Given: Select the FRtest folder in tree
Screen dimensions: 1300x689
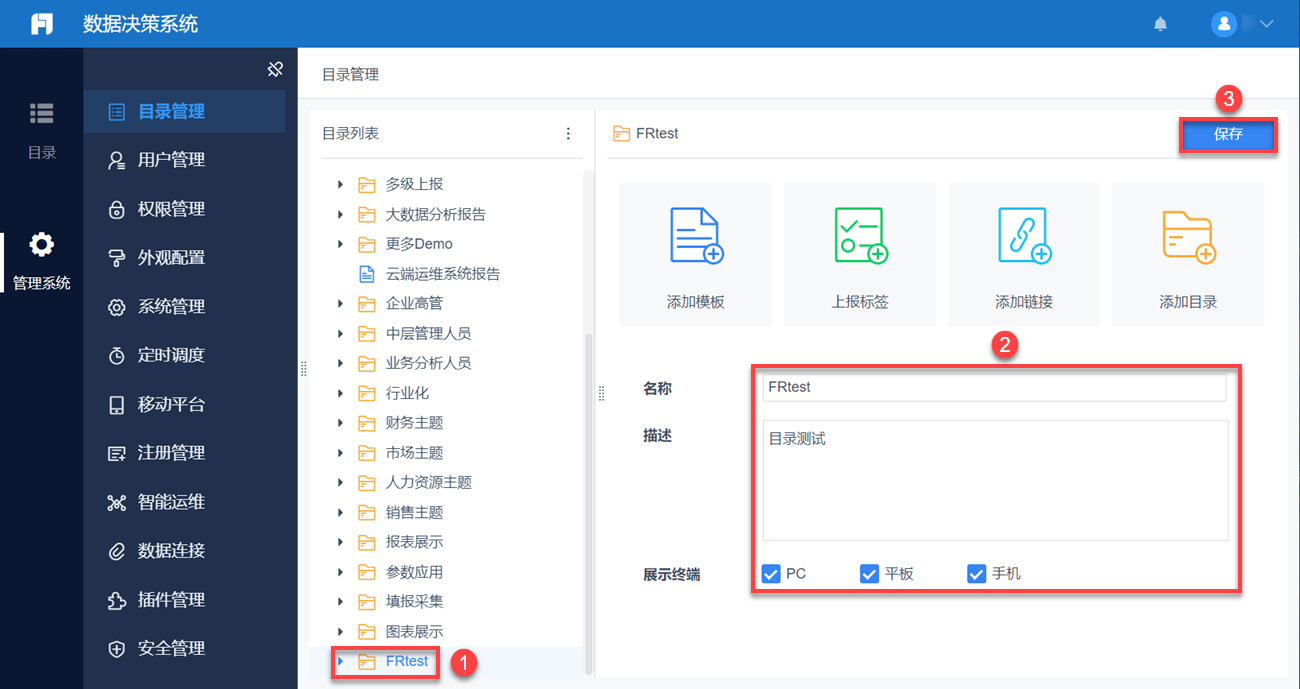Looking at the screenshot, I should pos(407,661).
